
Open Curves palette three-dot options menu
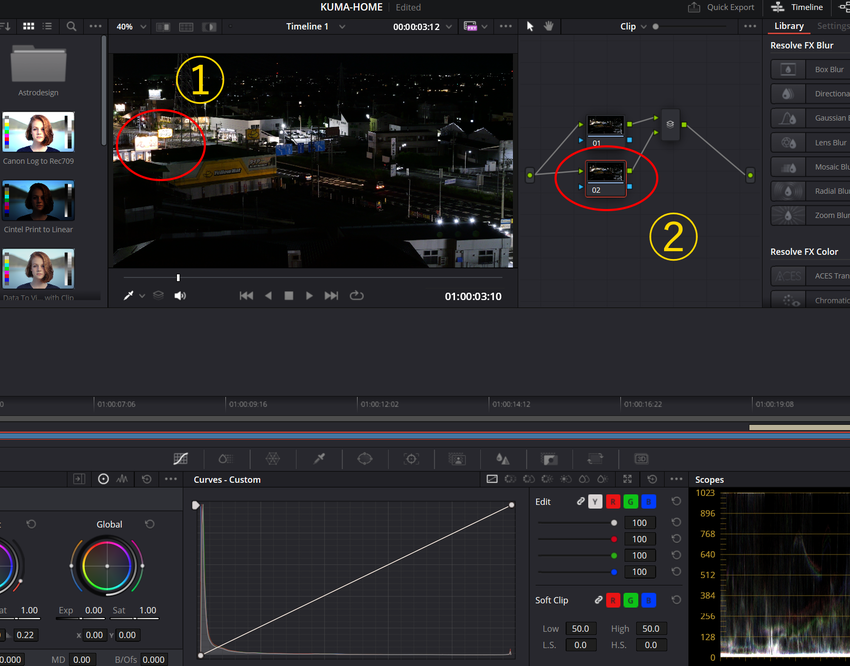676,479
